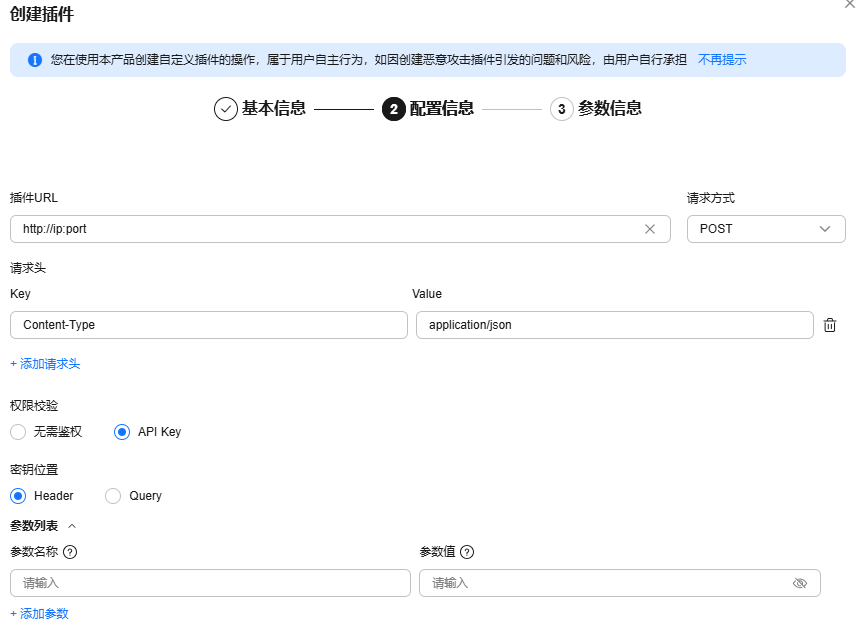Open the 请求方式 POST dropdown
Viewport: 861px width, 625px height.
765,229
